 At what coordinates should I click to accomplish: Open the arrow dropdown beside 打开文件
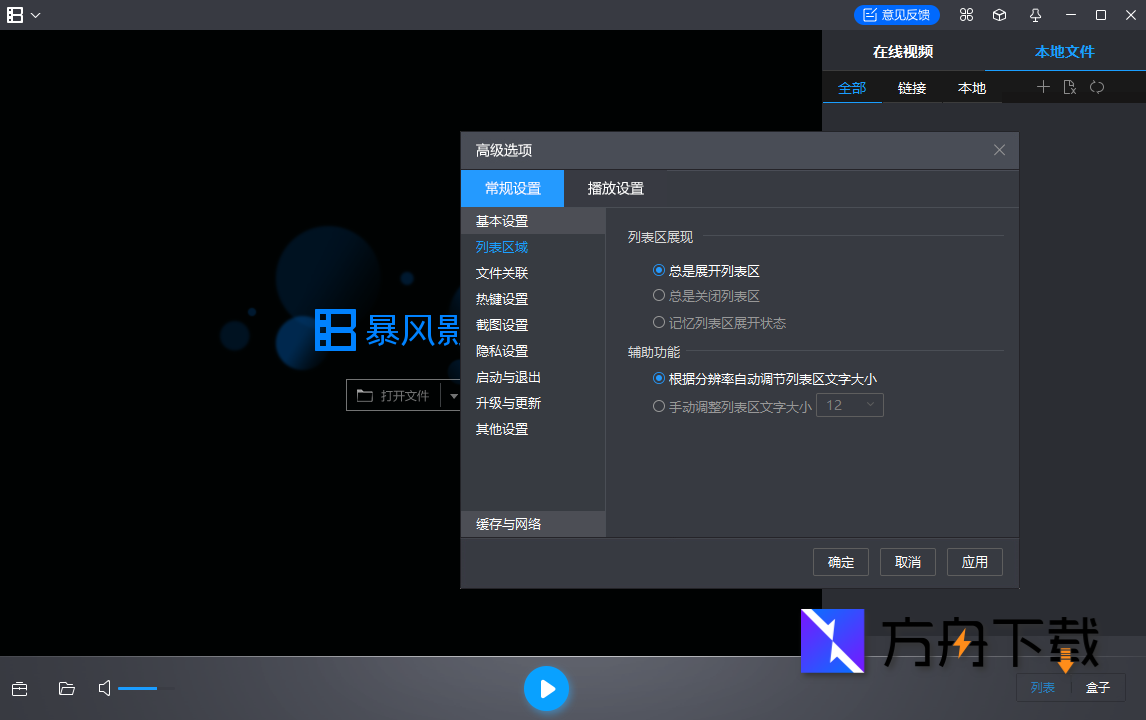454,395
